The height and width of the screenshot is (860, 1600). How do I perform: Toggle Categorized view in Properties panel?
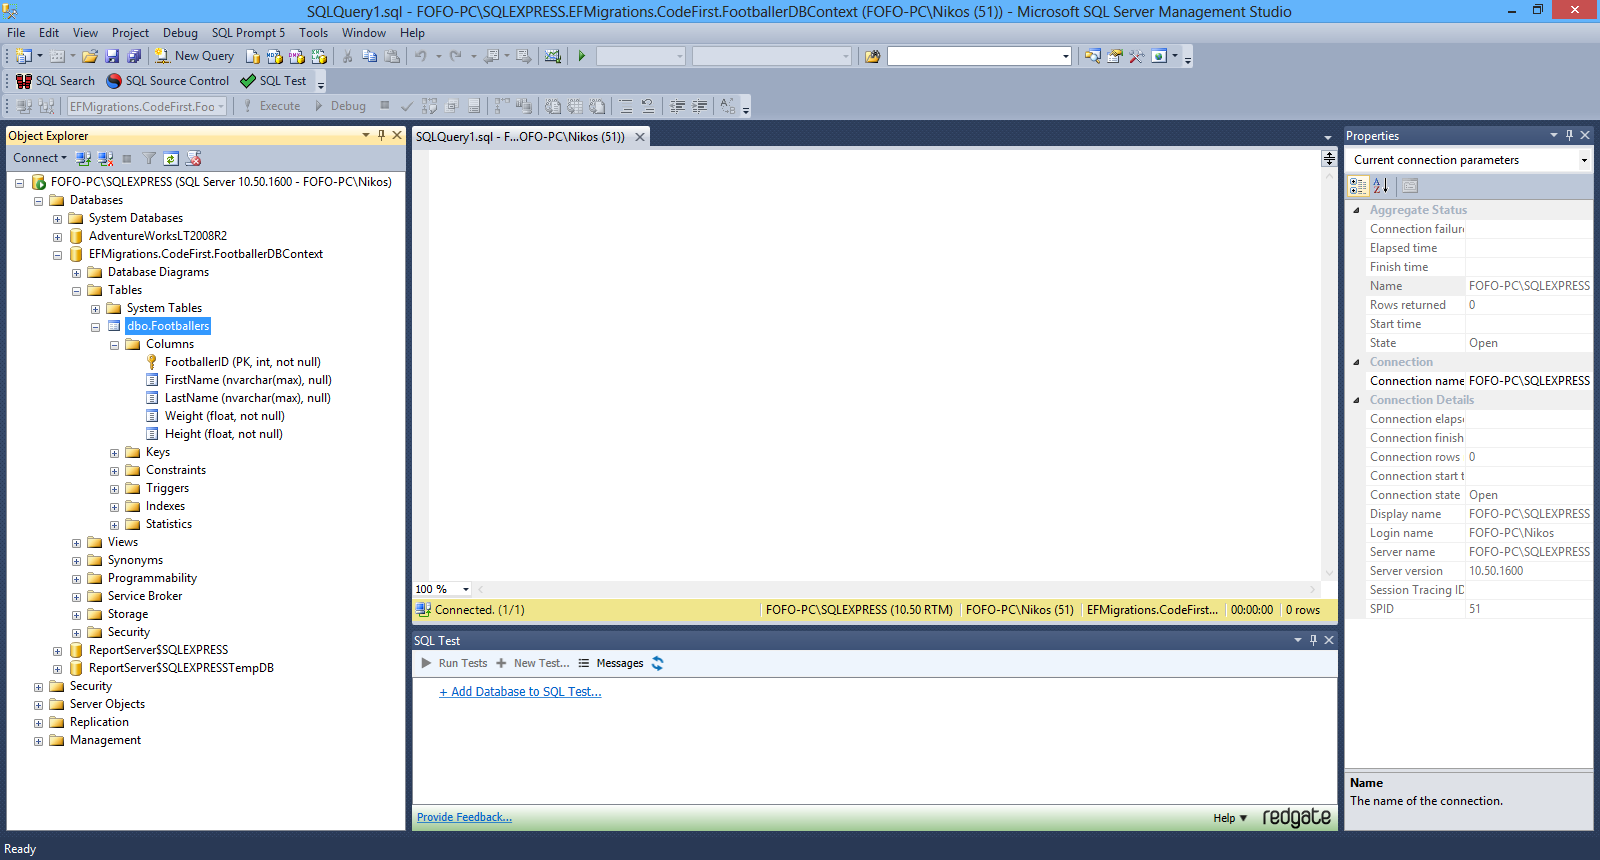pyautogui.click(x=1358, y=186)
